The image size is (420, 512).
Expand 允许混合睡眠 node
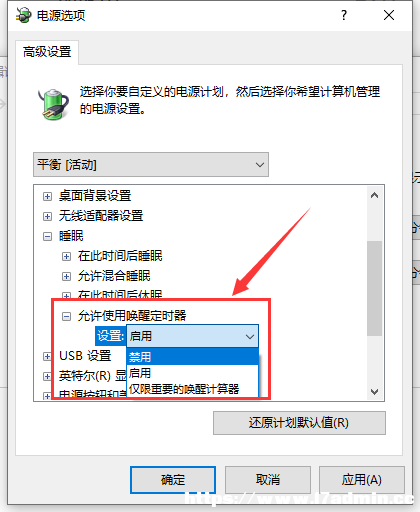66,276
